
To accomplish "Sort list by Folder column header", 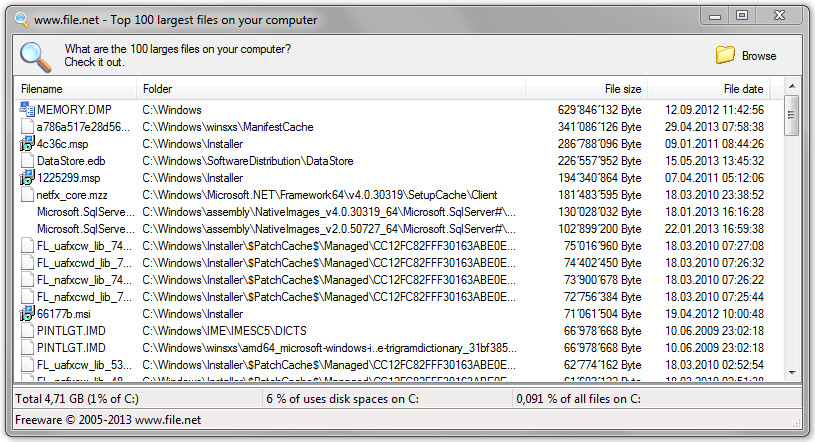I will 330,89.
